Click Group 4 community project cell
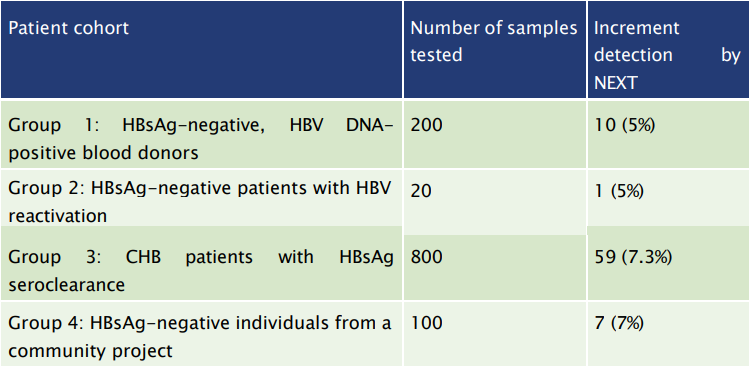This screenshot has height=370, width=749. pos(201,334)
